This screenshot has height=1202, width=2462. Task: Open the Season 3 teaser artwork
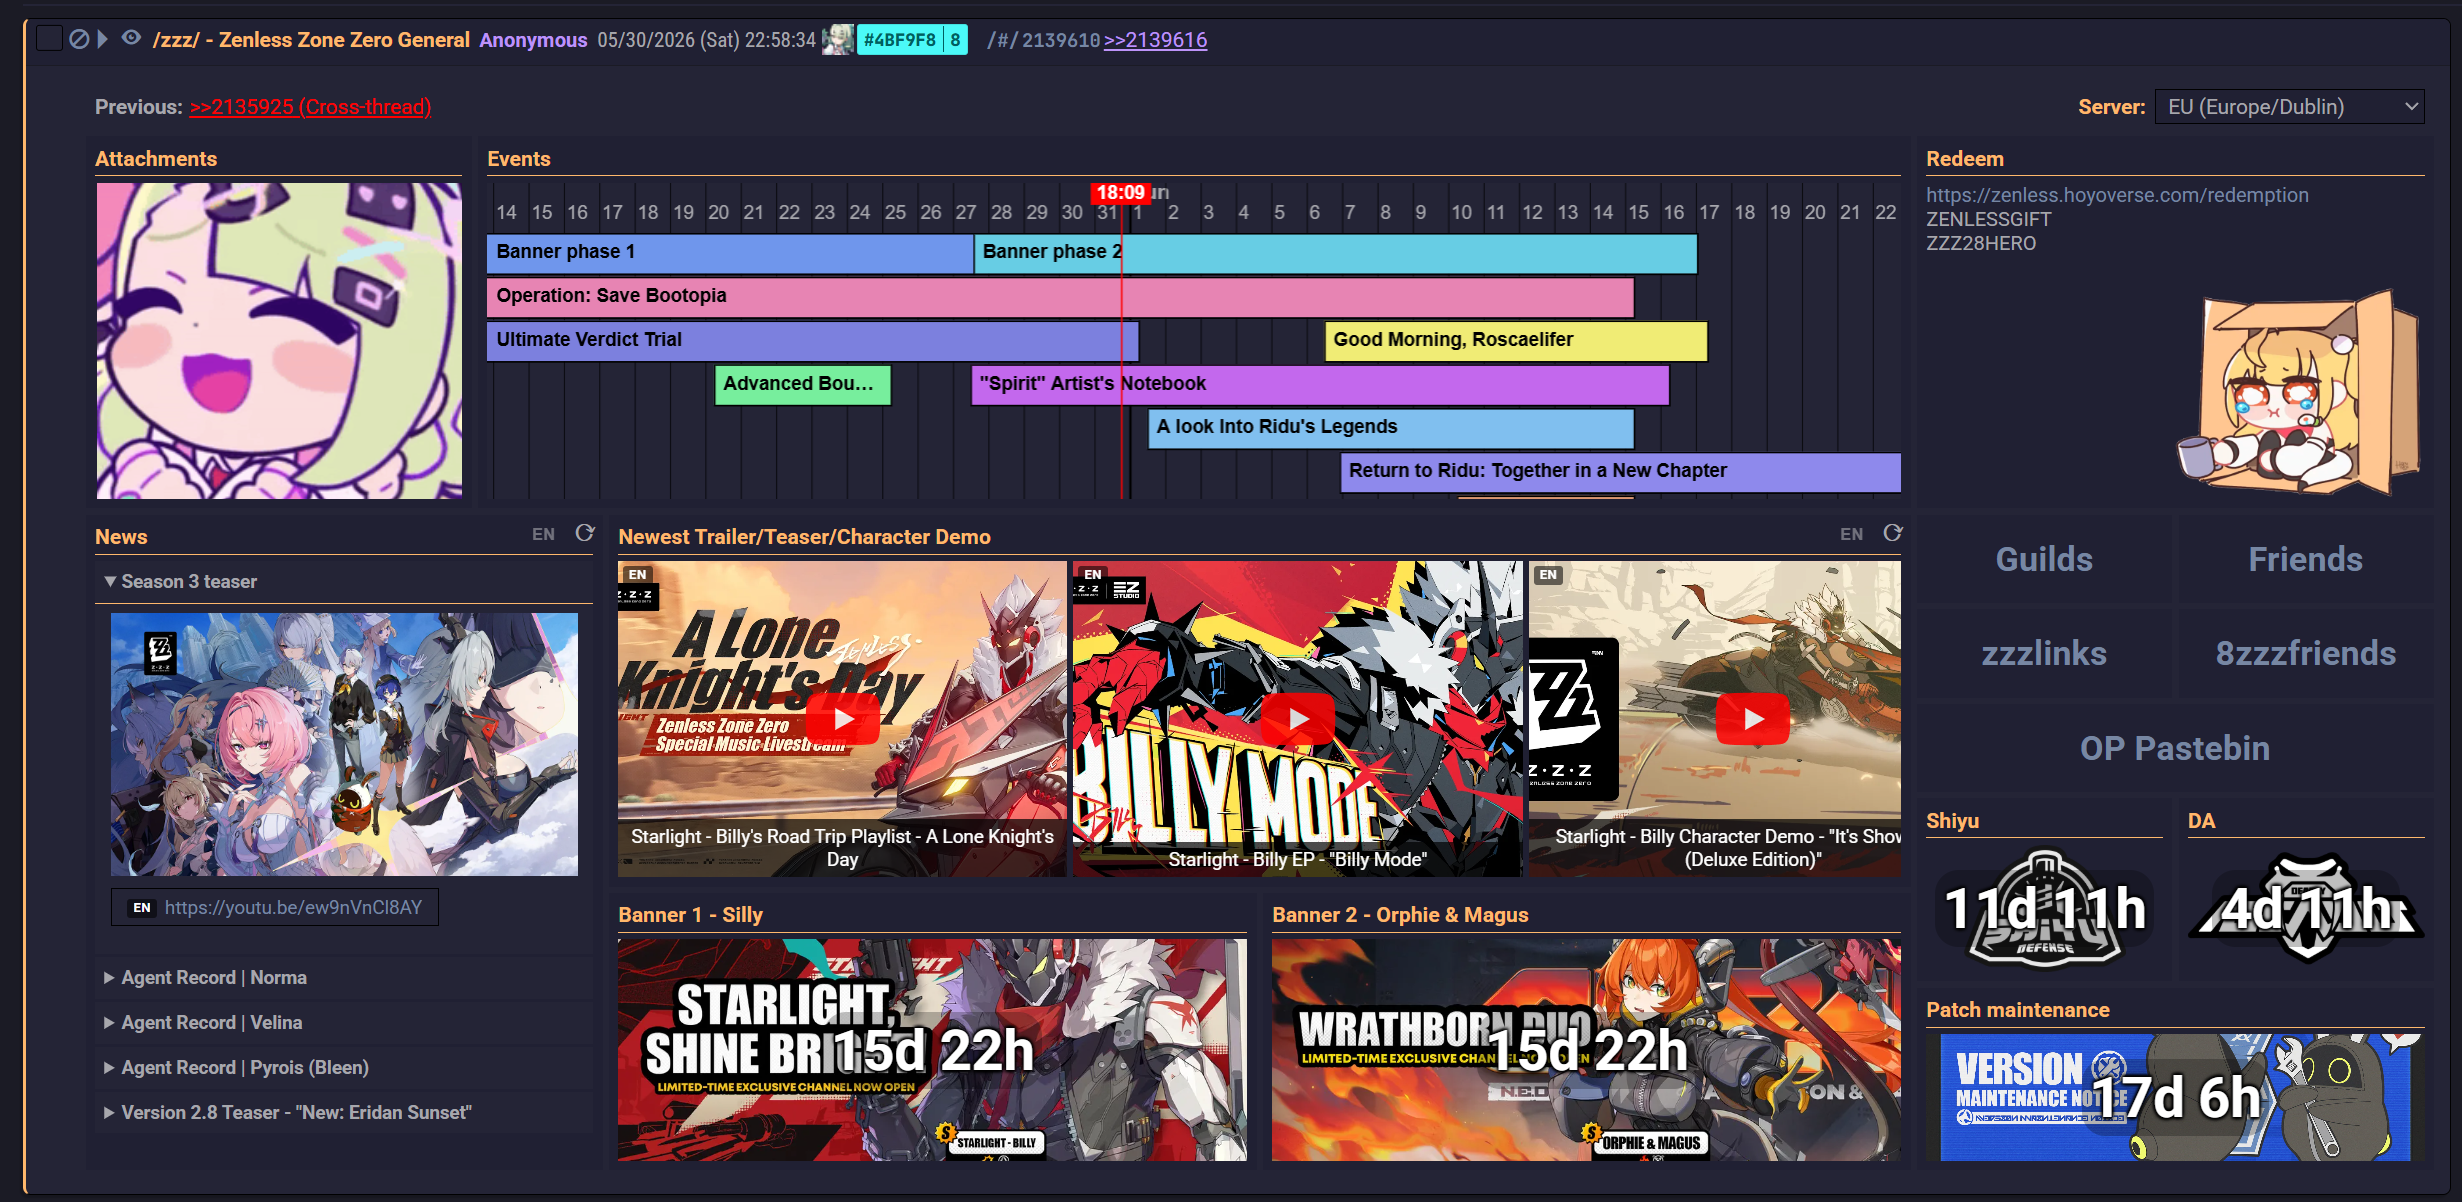344,744
